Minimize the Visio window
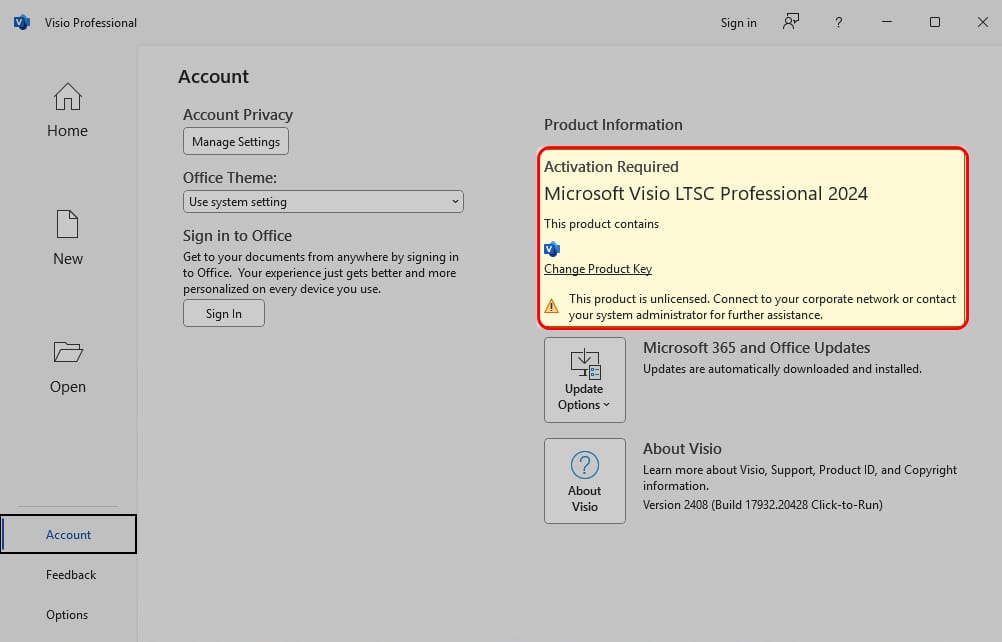This screenshot has width=1002, height=642. tap(887, 22)
